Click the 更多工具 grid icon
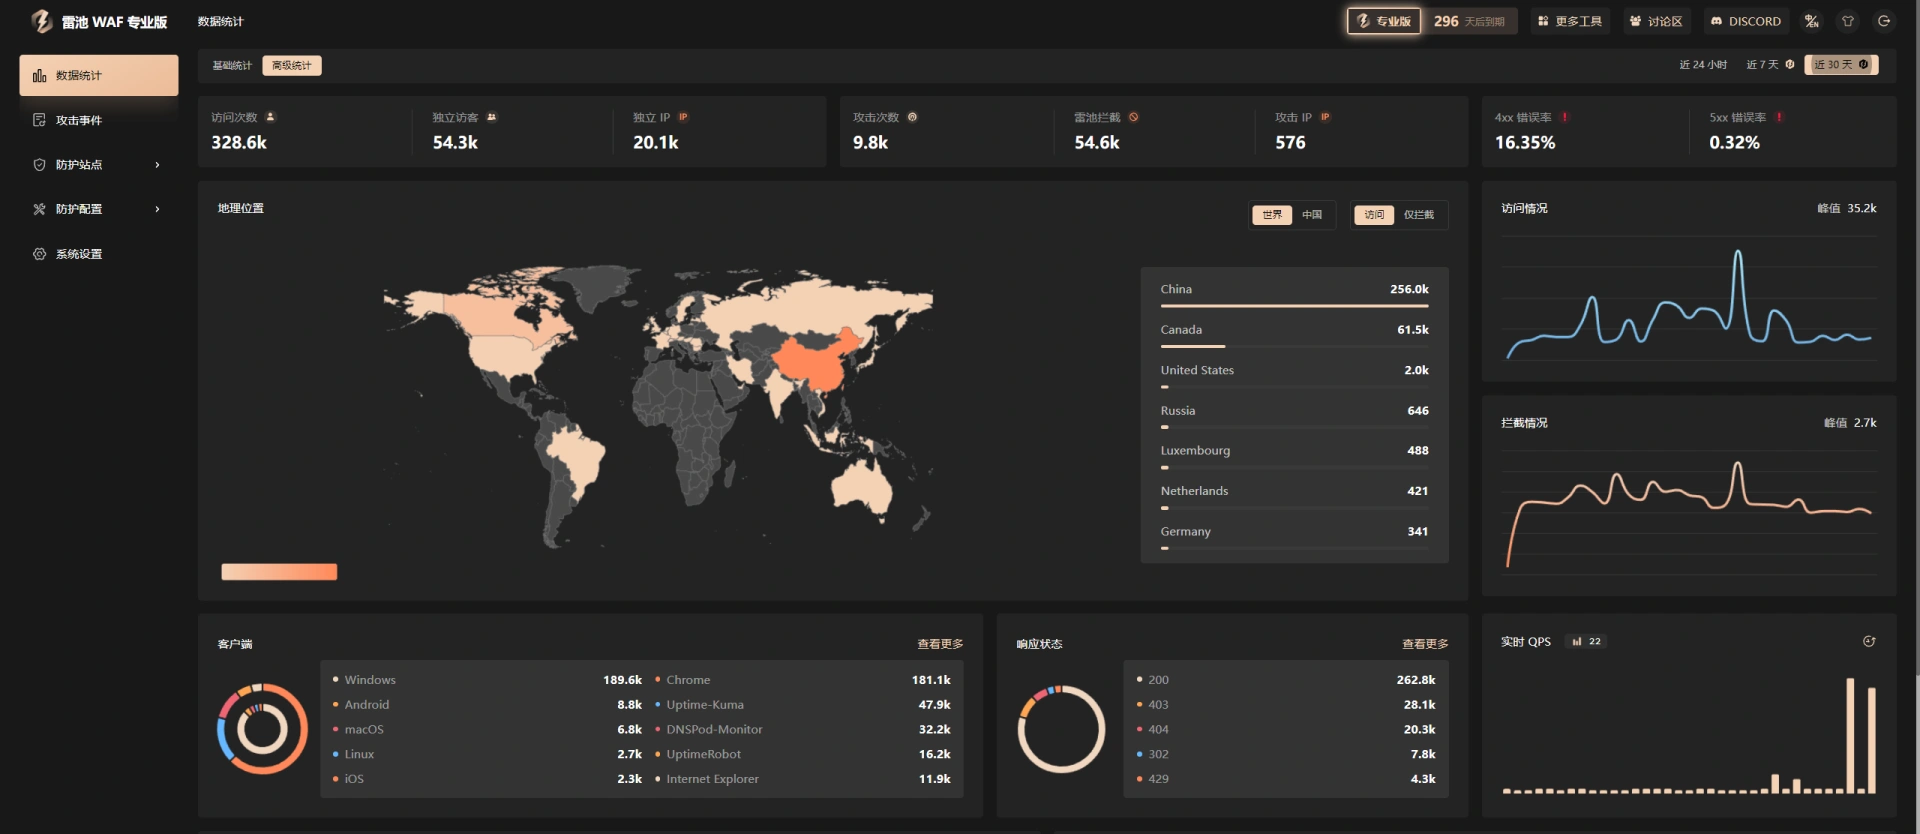1920x834 pixels. pos(1543,21)
